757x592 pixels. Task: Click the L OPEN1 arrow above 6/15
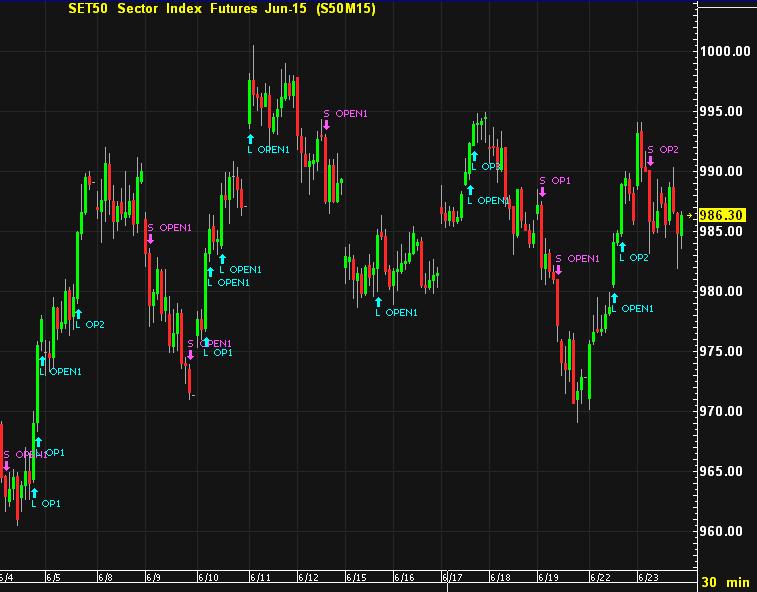coord(378,300)
